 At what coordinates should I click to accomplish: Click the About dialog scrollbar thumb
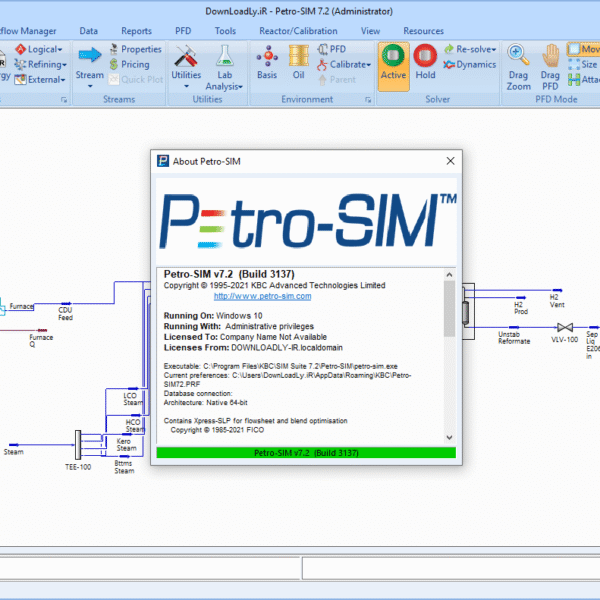(x=449, y=308)
